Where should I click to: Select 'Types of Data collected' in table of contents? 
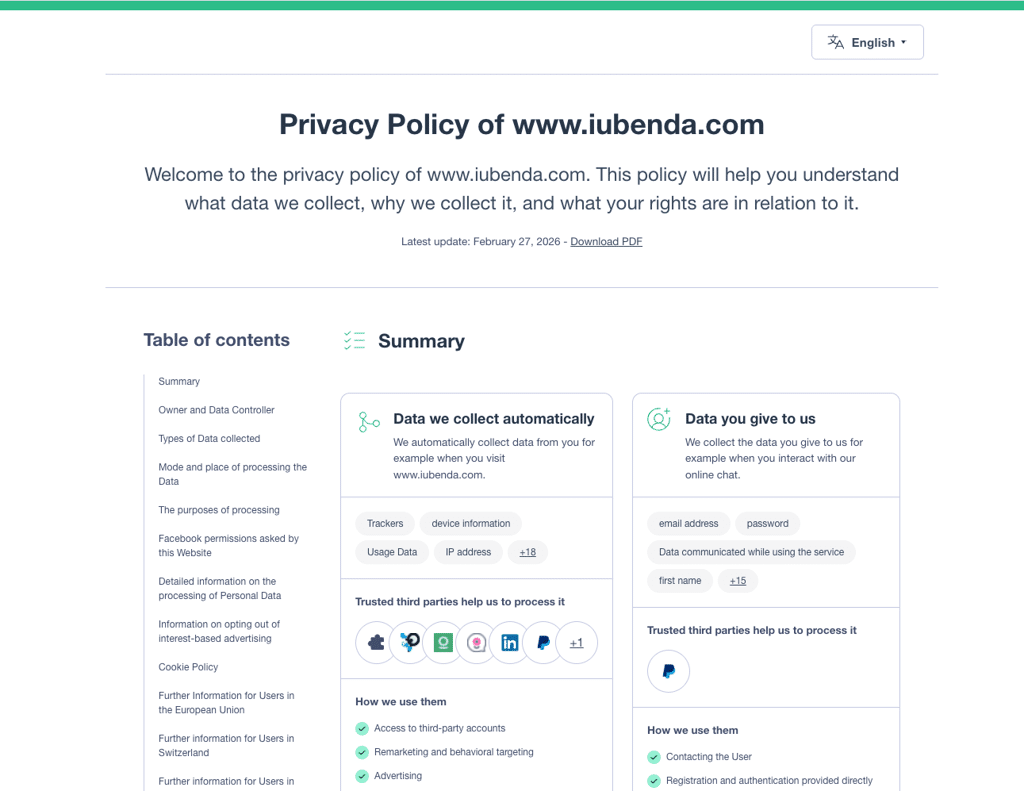tap(209, 438)
